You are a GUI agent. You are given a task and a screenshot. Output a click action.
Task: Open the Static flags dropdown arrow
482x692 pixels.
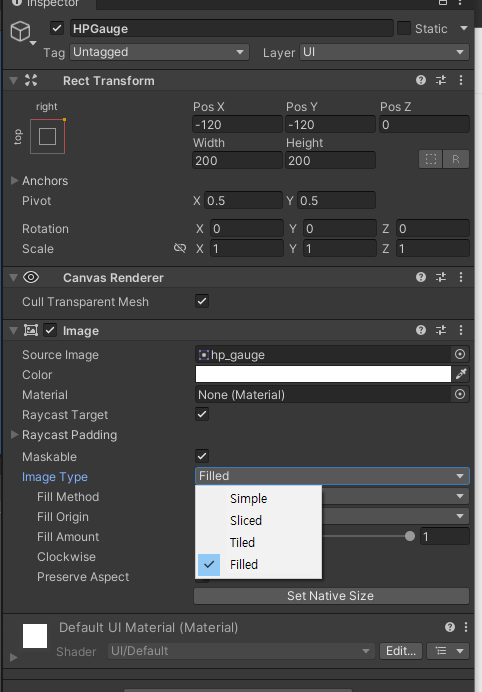[464, 28]
